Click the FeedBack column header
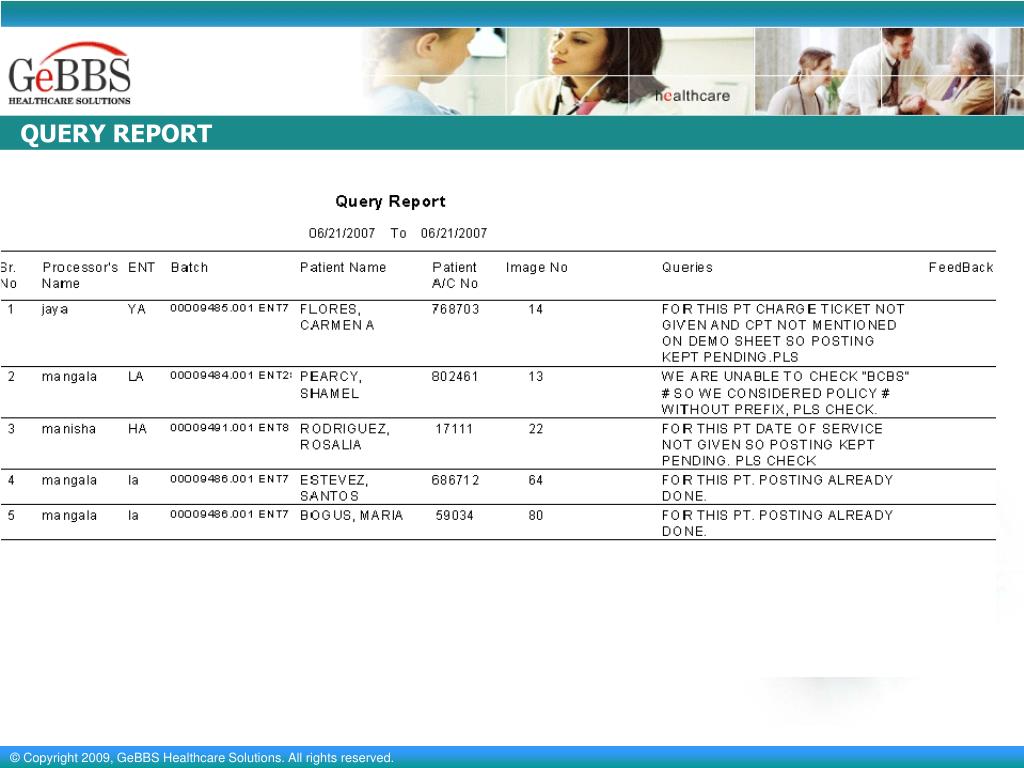The image size is (1024, 768). click(x=961, y=267)
